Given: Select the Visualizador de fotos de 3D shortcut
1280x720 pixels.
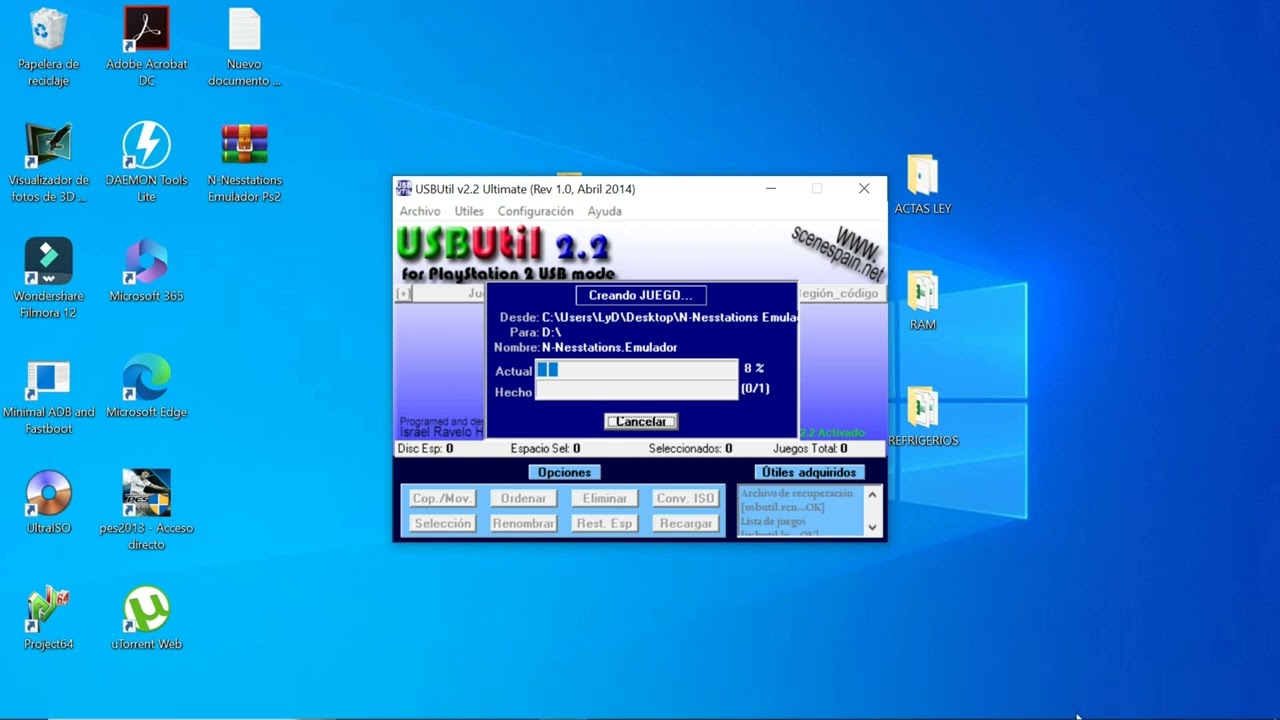Looking at the screenshot, I should coord(48,163).
